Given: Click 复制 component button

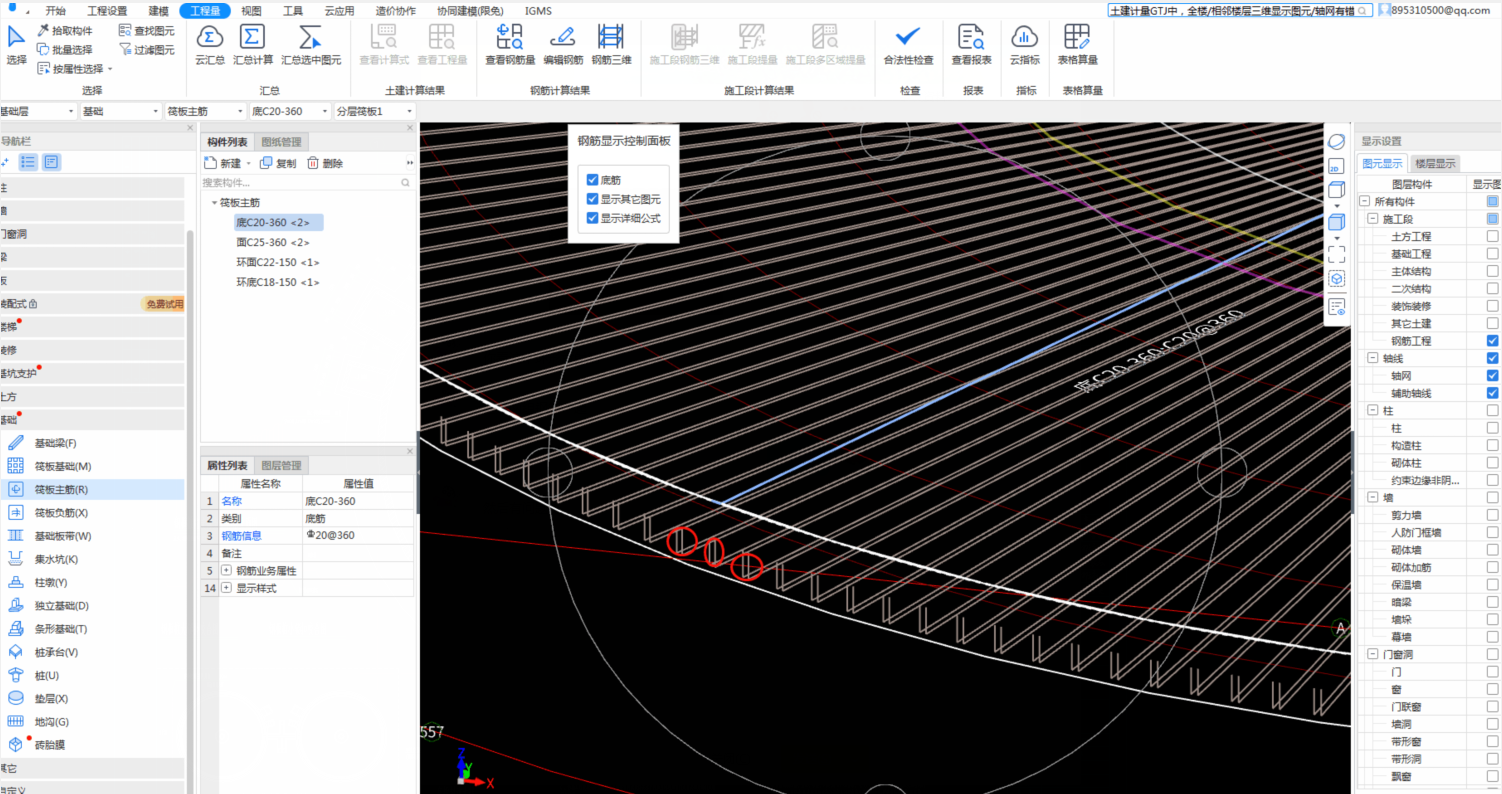Looking at the screenshot, I should tap(278, 163).
